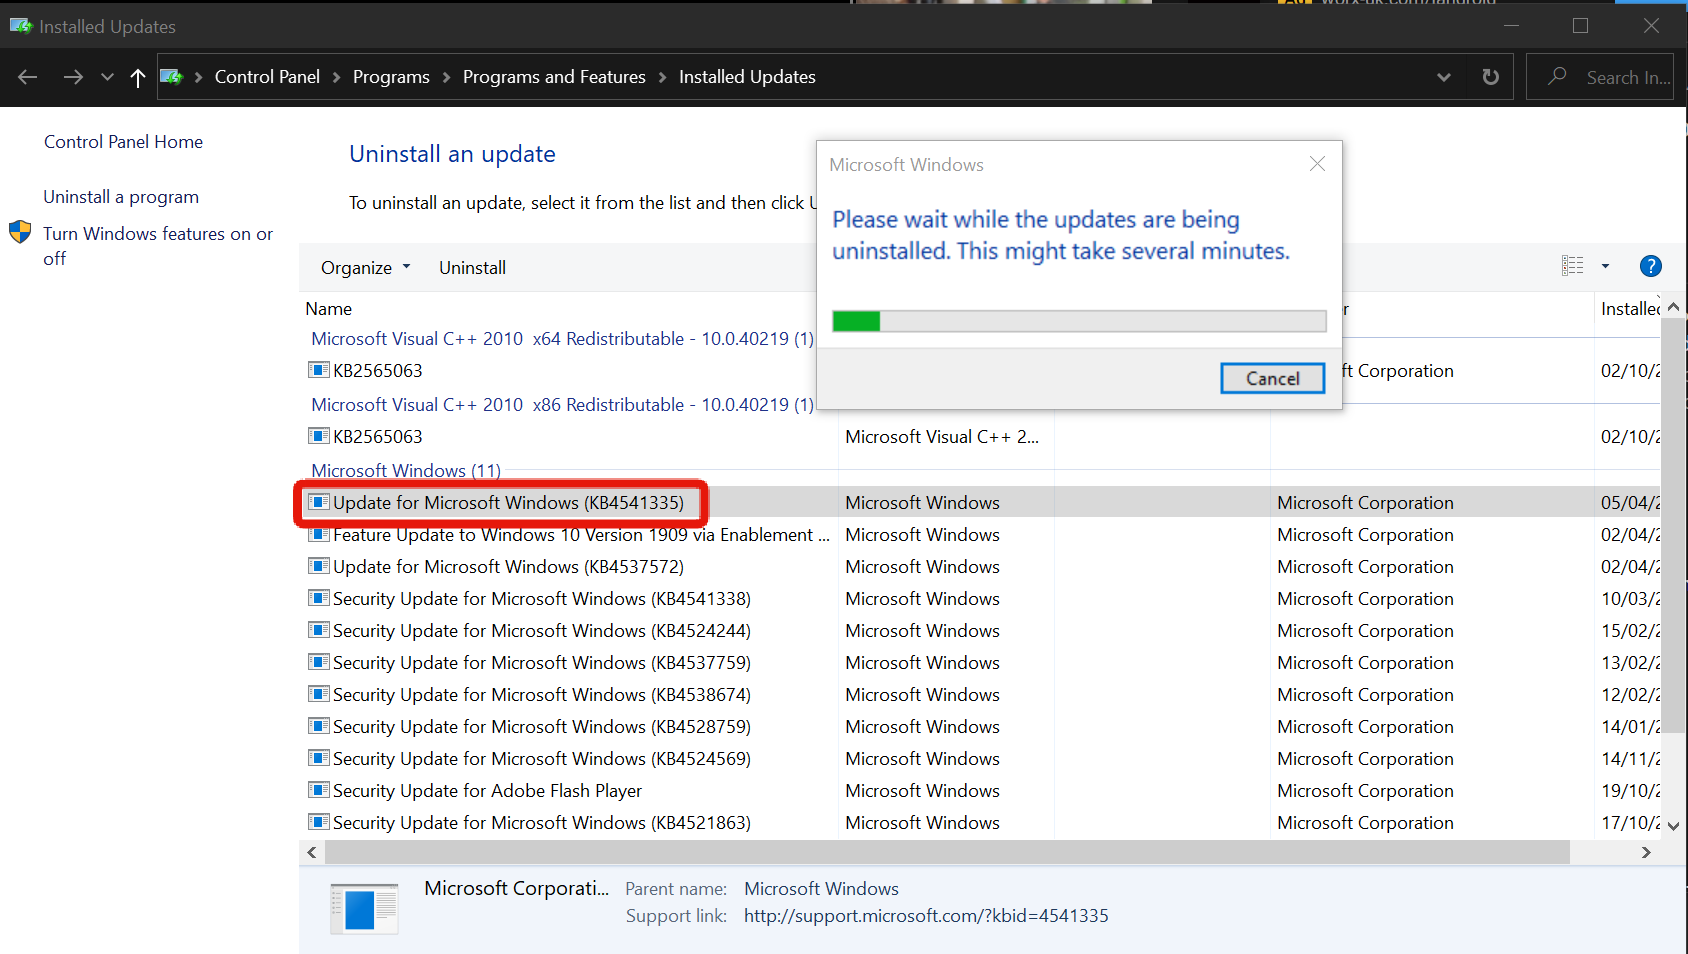Click the shield icon beside Windows features
This screenshot has width=1688, height=954.
pyautogui.click(x=20, y=232)
